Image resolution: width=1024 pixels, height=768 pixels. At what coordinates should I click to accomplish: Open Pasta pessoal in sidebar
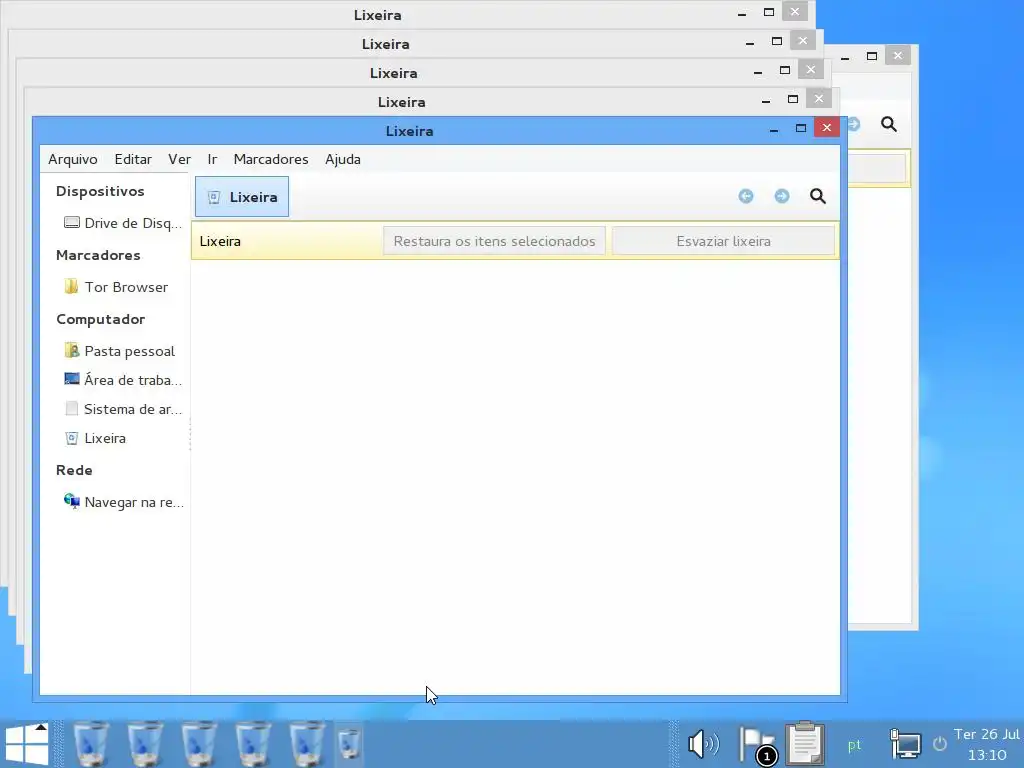[120, 351]
